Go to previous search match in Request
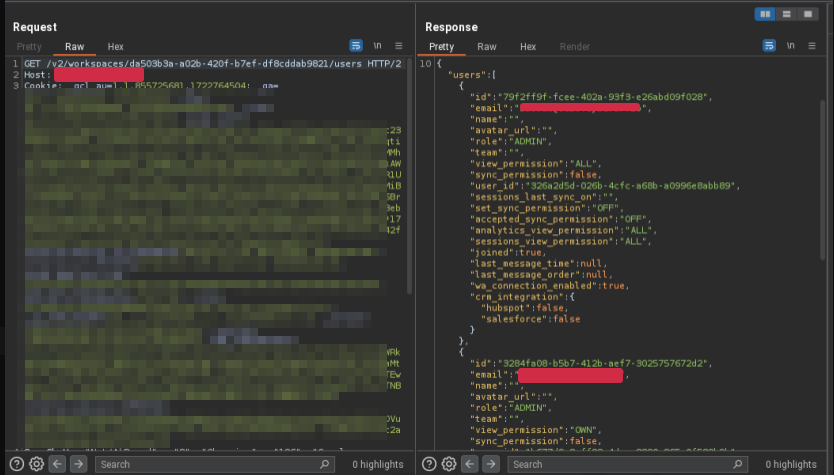The width and height of the screenshot is (834, 475). 58,464
